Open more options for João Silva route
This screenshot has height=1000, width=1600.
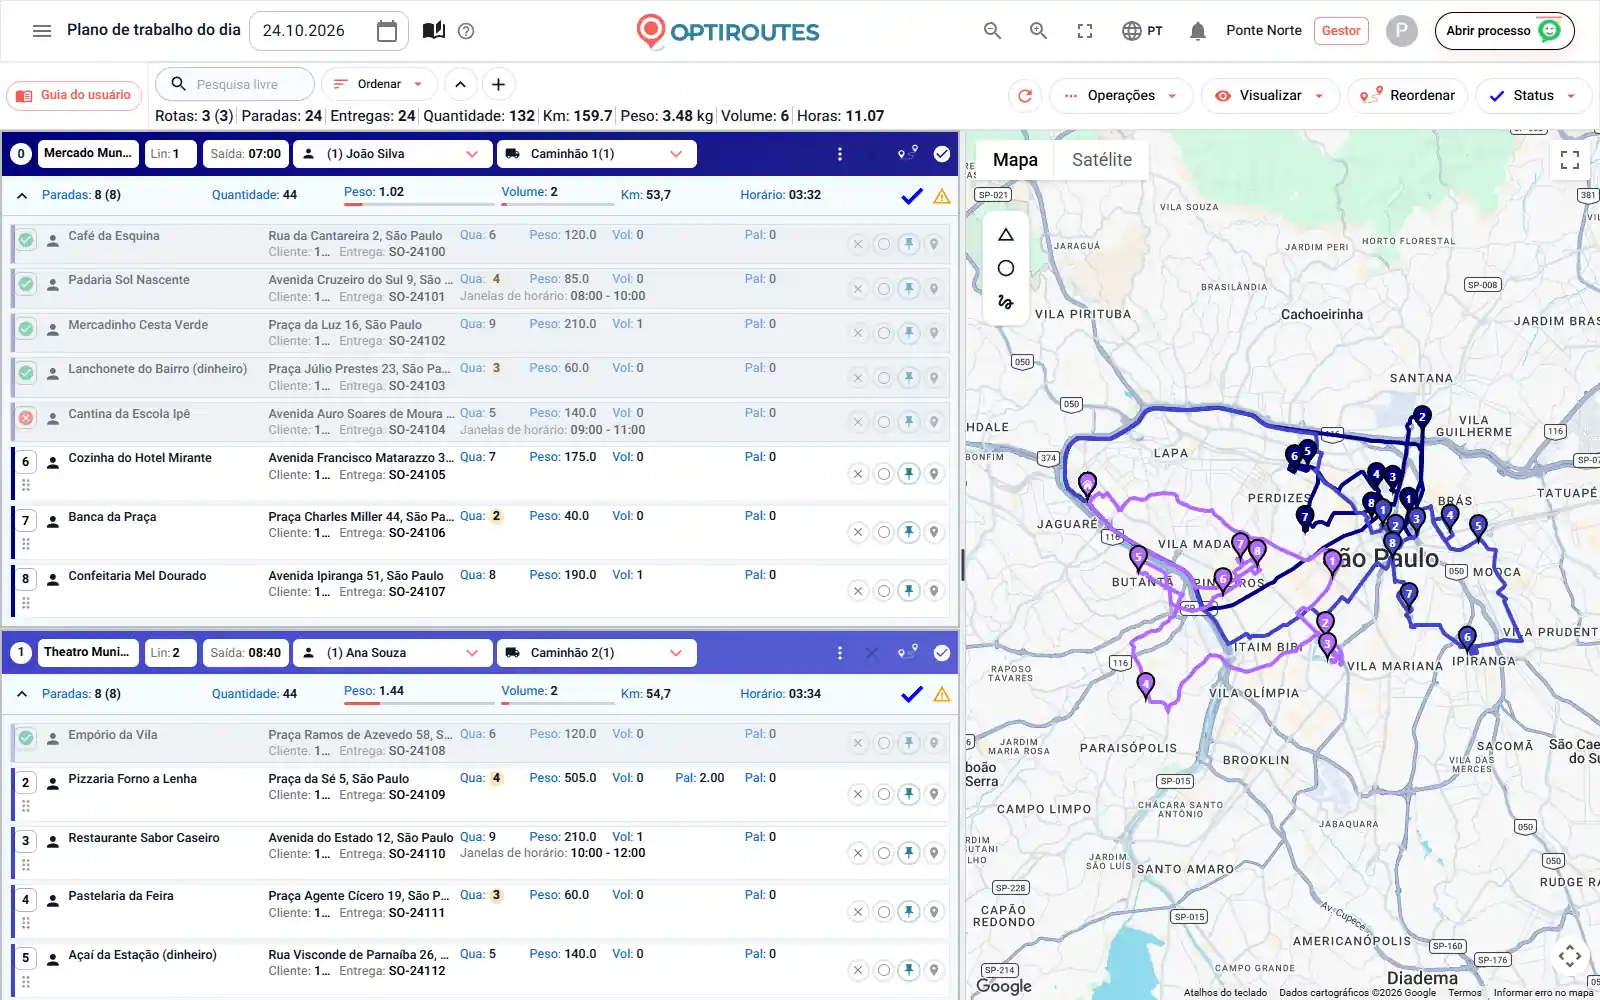840,154
